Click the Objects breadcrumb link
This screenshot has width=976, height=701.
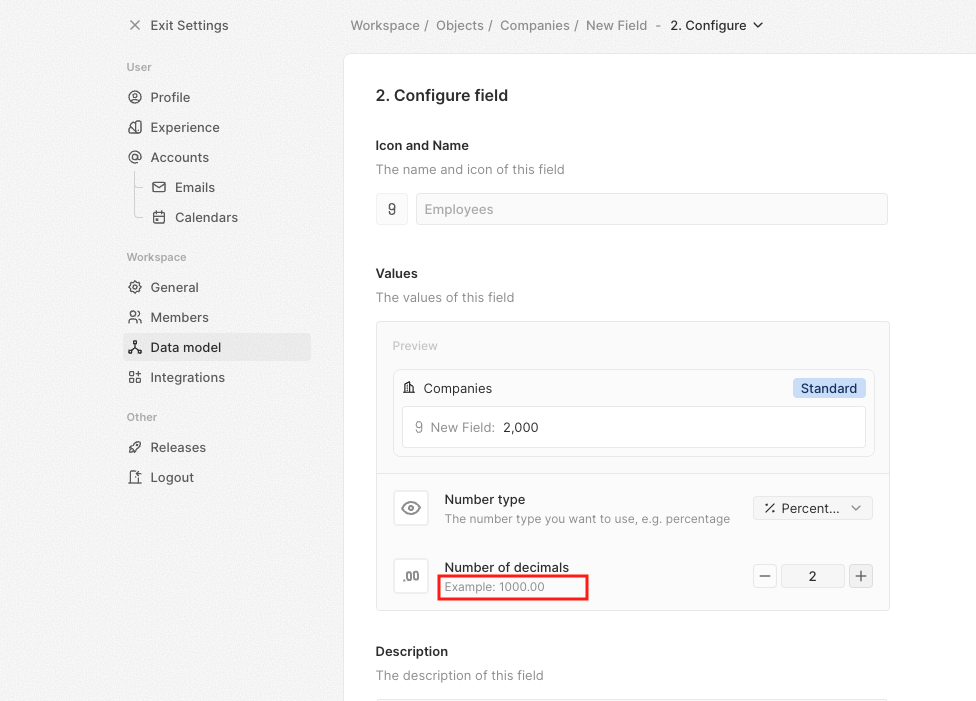[x=460, y=25]
